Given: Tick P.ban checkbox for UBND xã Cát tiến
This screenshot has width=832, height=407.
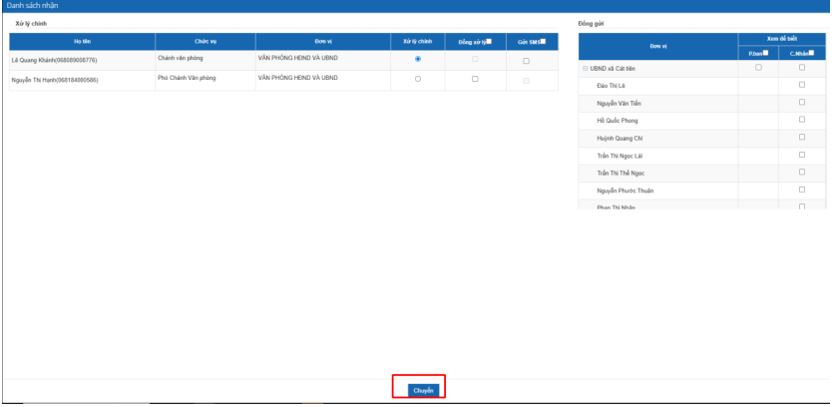Looking at the screenshot, I should coord(758,68).
